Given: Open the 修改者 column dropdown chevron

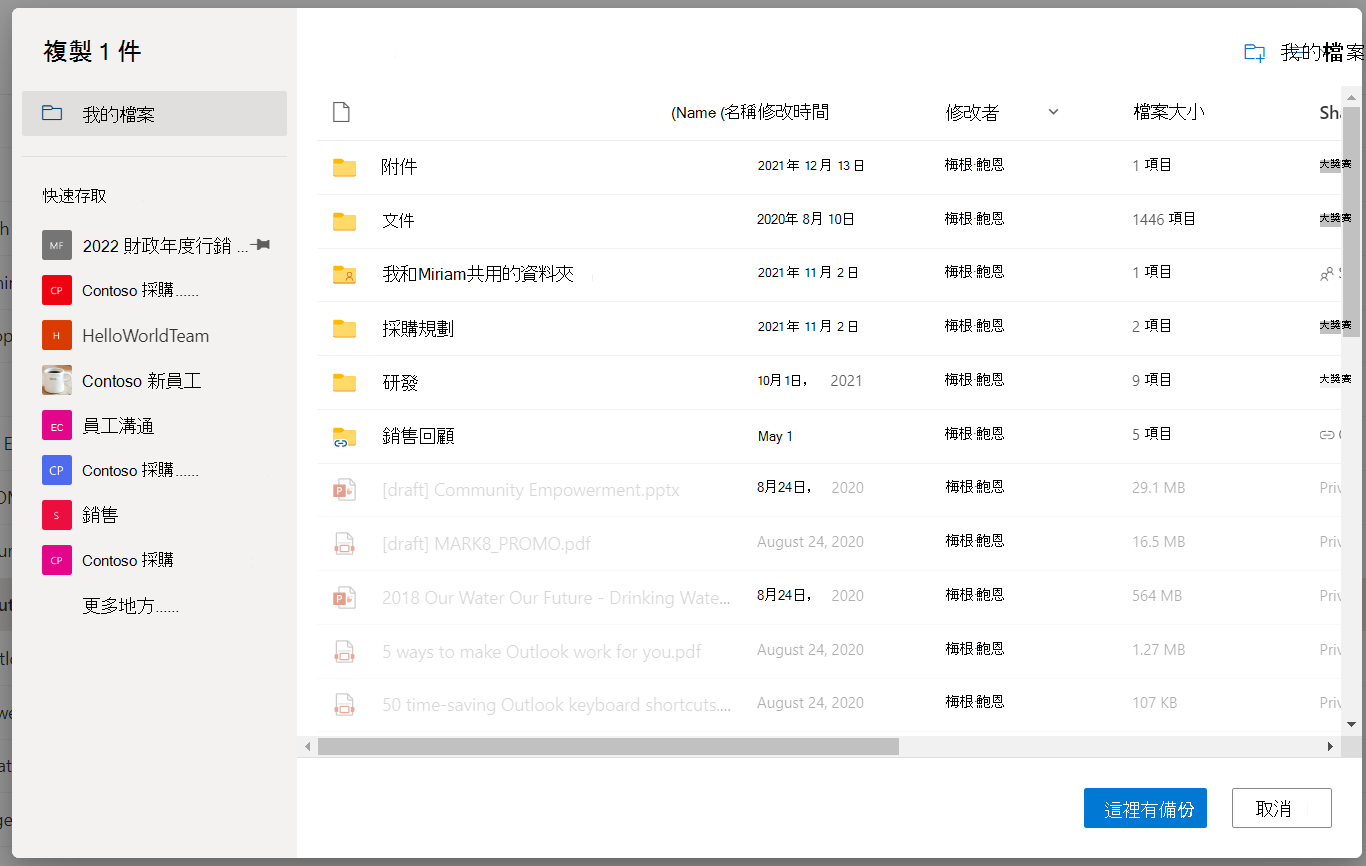Looking at the screenshot, I should [1053, 112].
